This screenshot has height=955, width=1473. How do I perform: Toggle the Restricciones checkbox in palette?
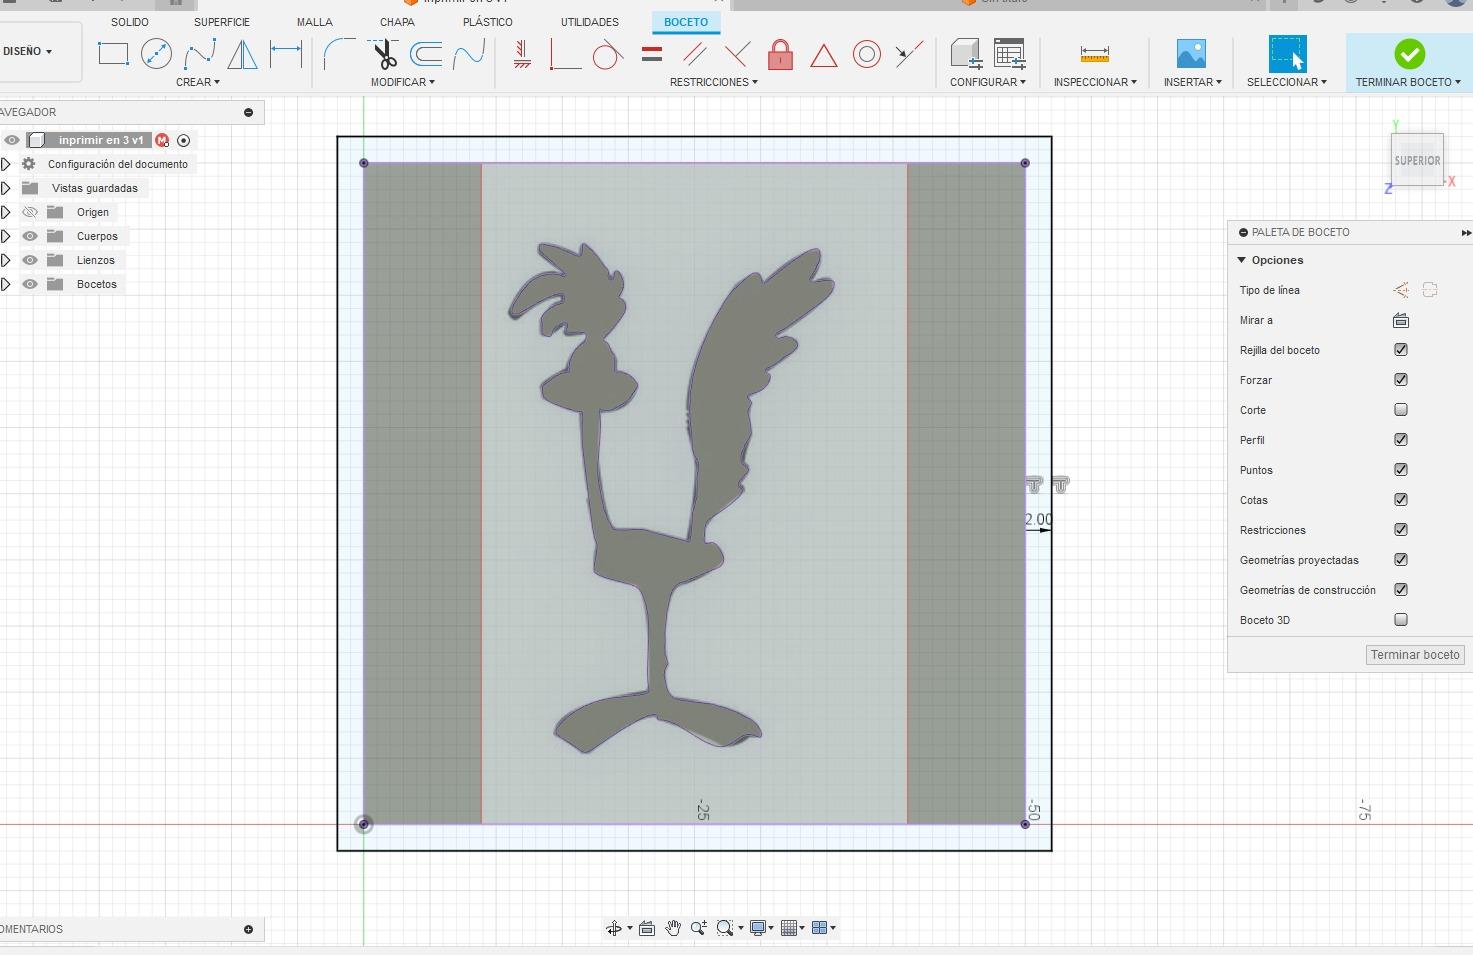(1401, 530)
